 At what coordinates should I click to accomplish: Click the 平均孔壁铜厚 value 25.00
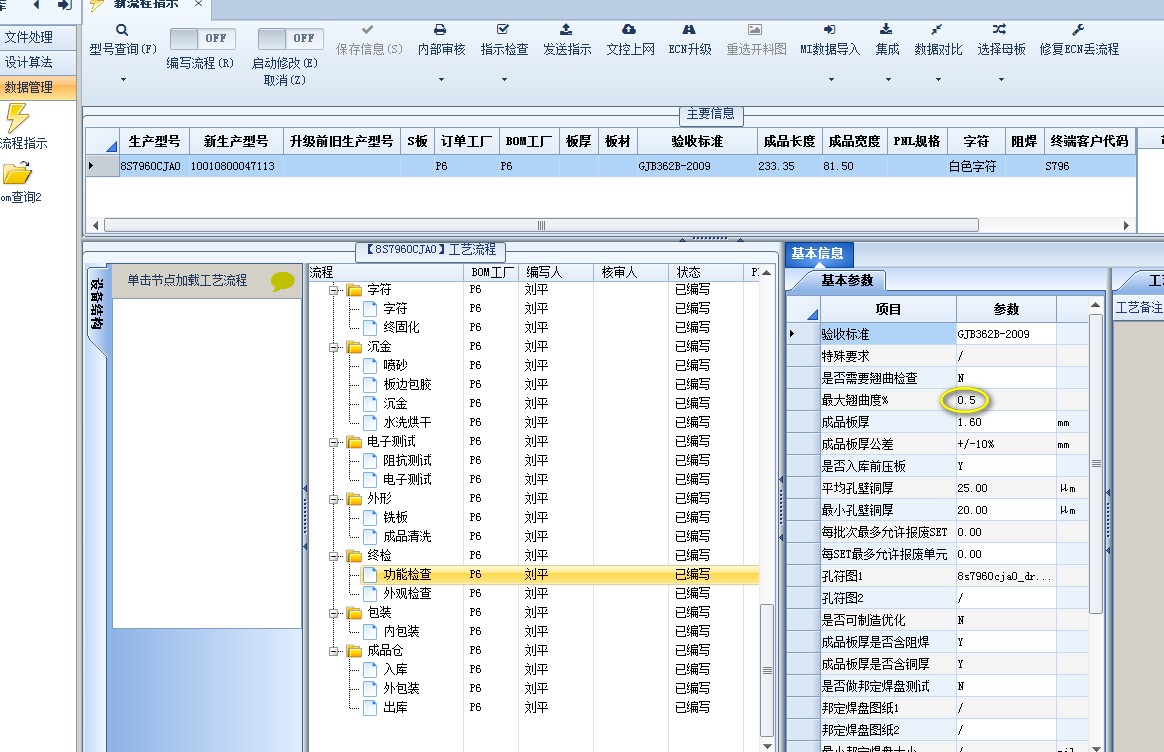[1006, 488]
